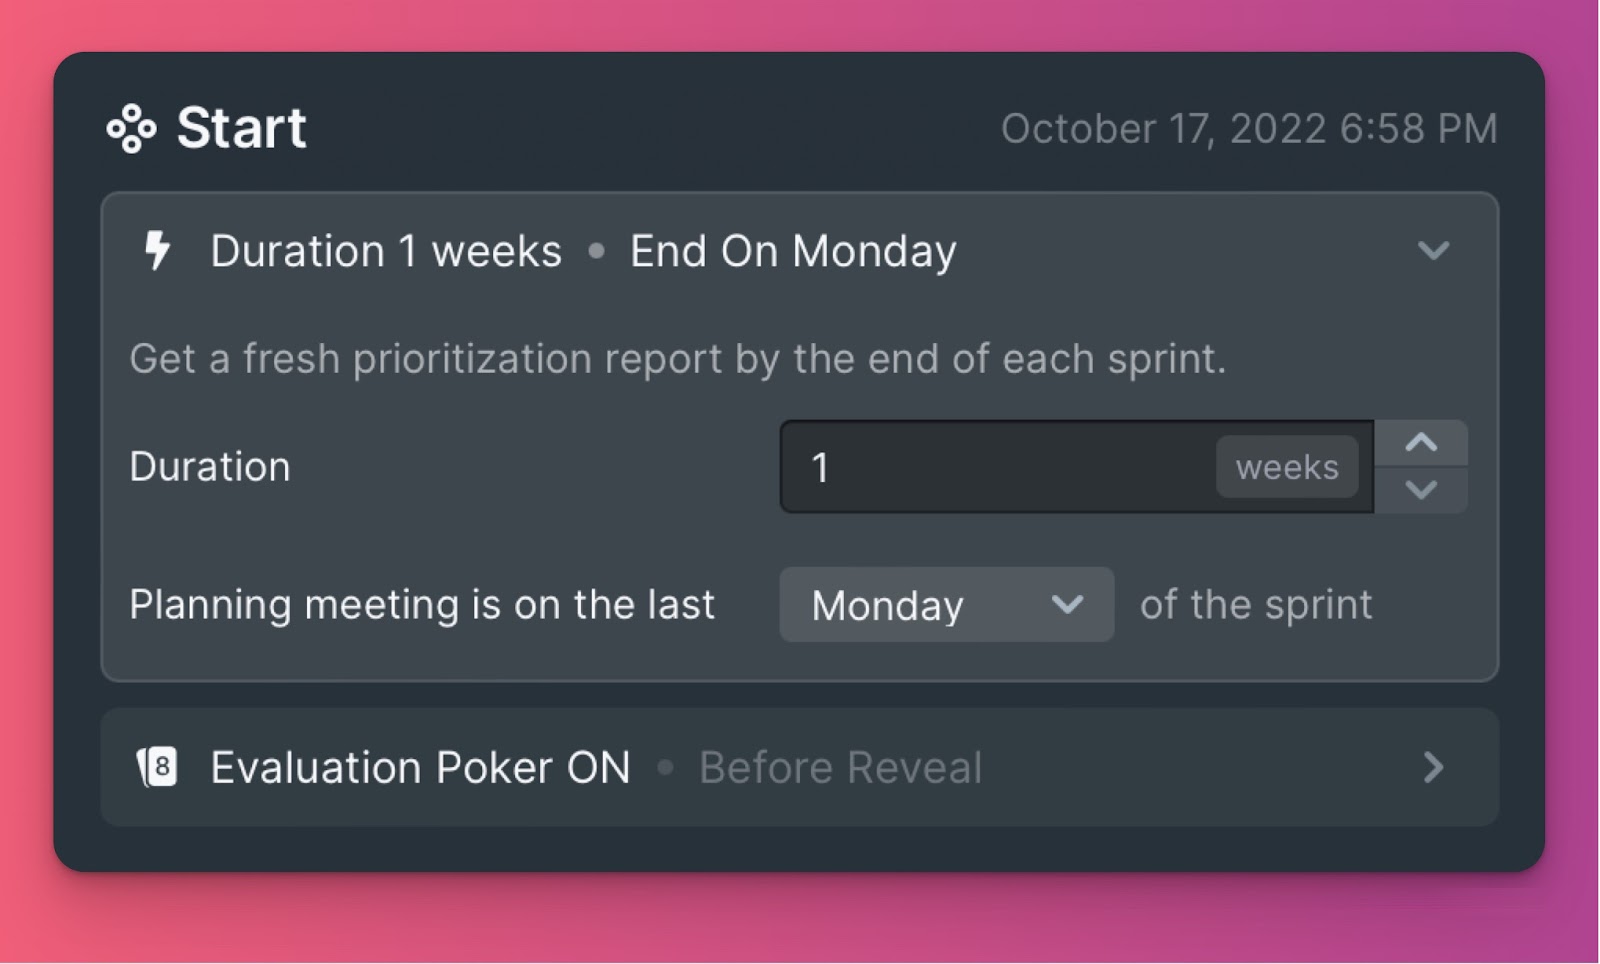Click the Start sprint icon with four circles

(131, 129)
